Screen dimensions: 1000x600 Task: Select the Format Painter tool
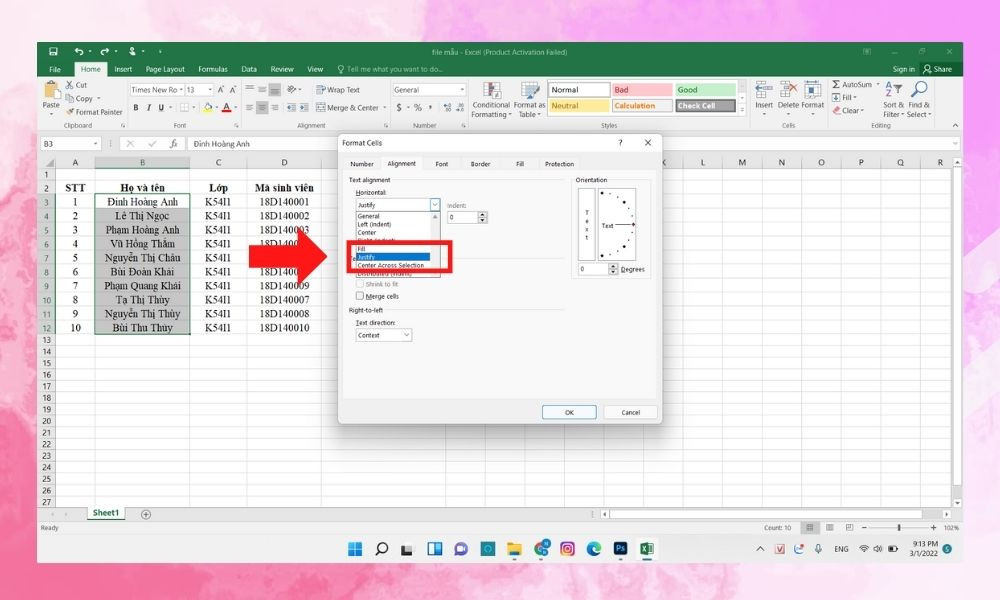(97, 112)
